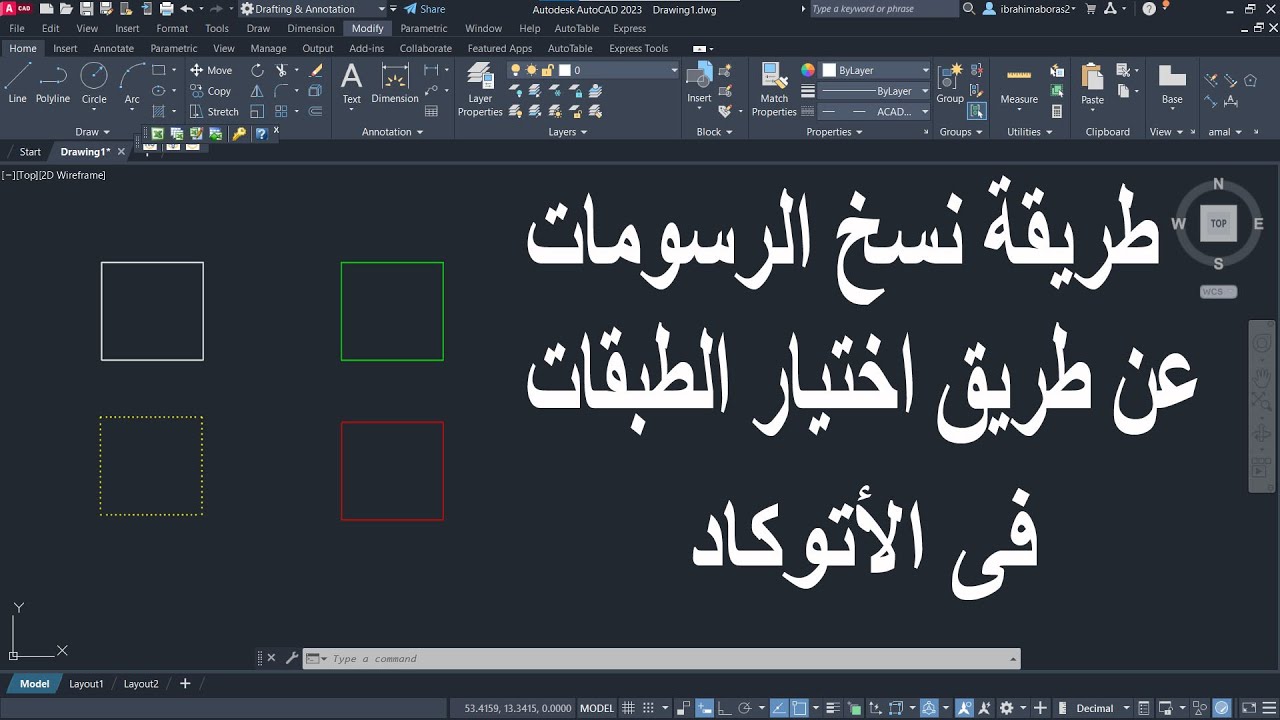Toggle snap mode in status bar
This screenshot has width=1280, height=720.
point(650,708)
